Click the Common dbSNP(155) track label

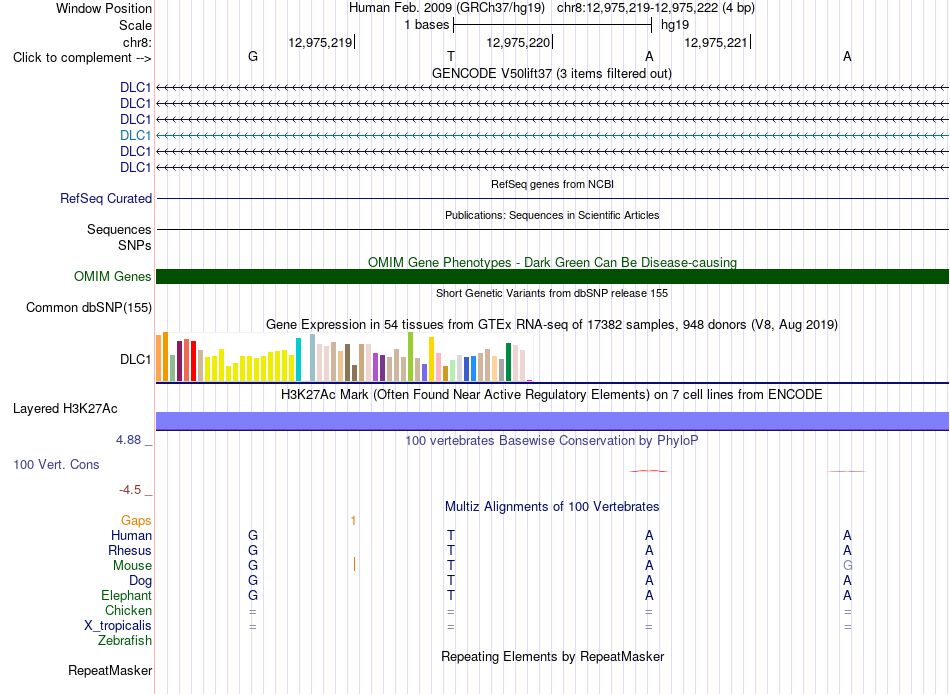click(88, 307)
